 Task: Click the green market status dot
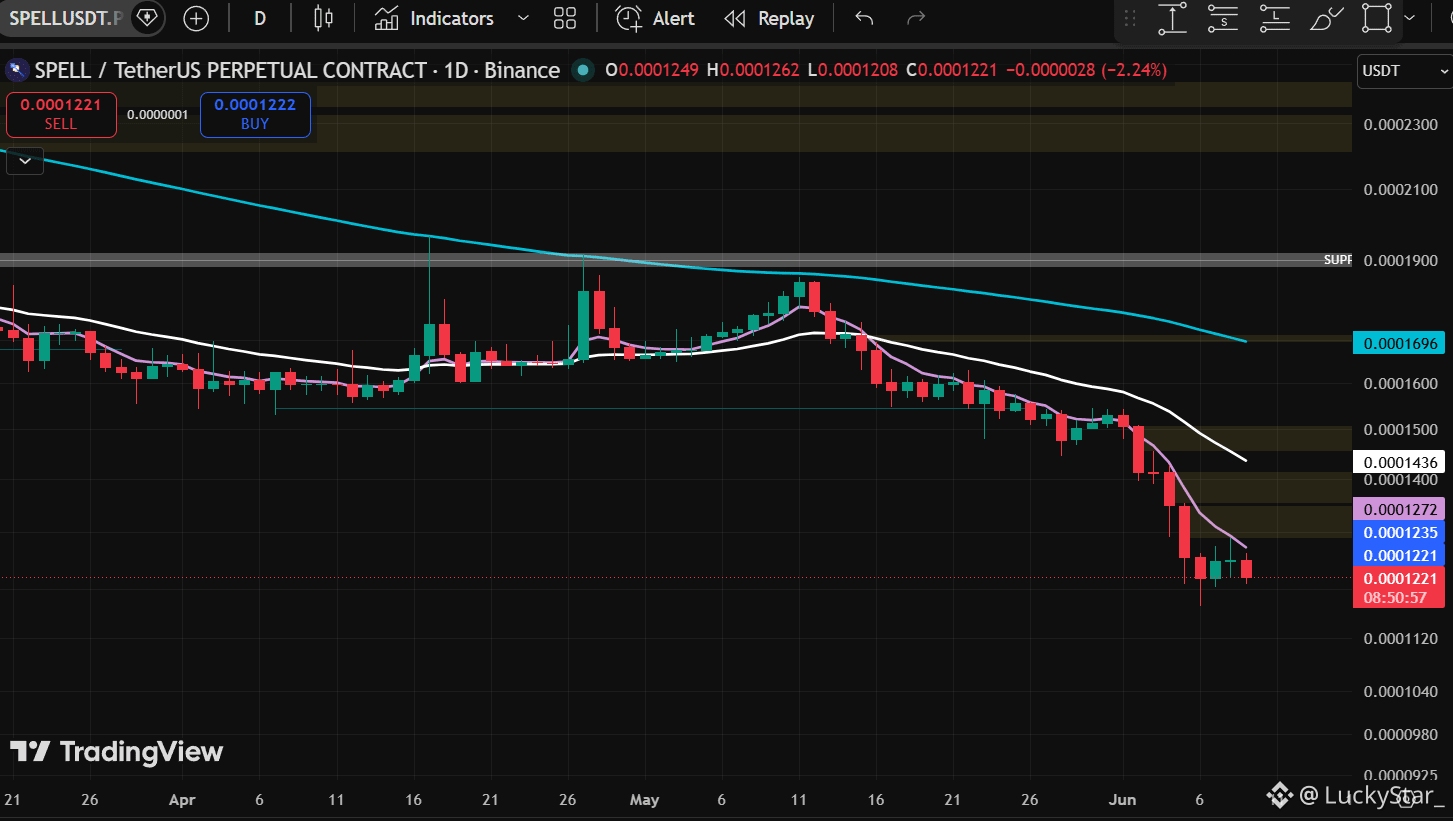click(581, 71)
